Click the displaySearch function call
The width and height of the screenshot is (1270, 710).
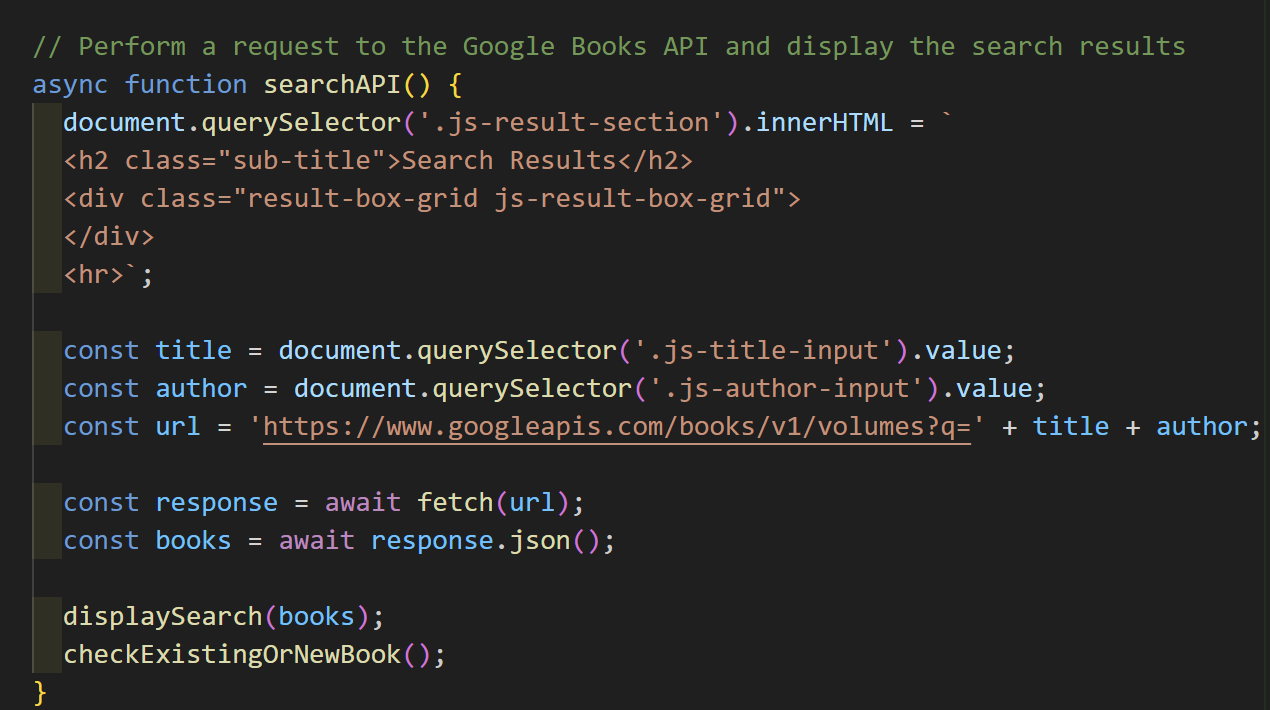tap(162, 617)
